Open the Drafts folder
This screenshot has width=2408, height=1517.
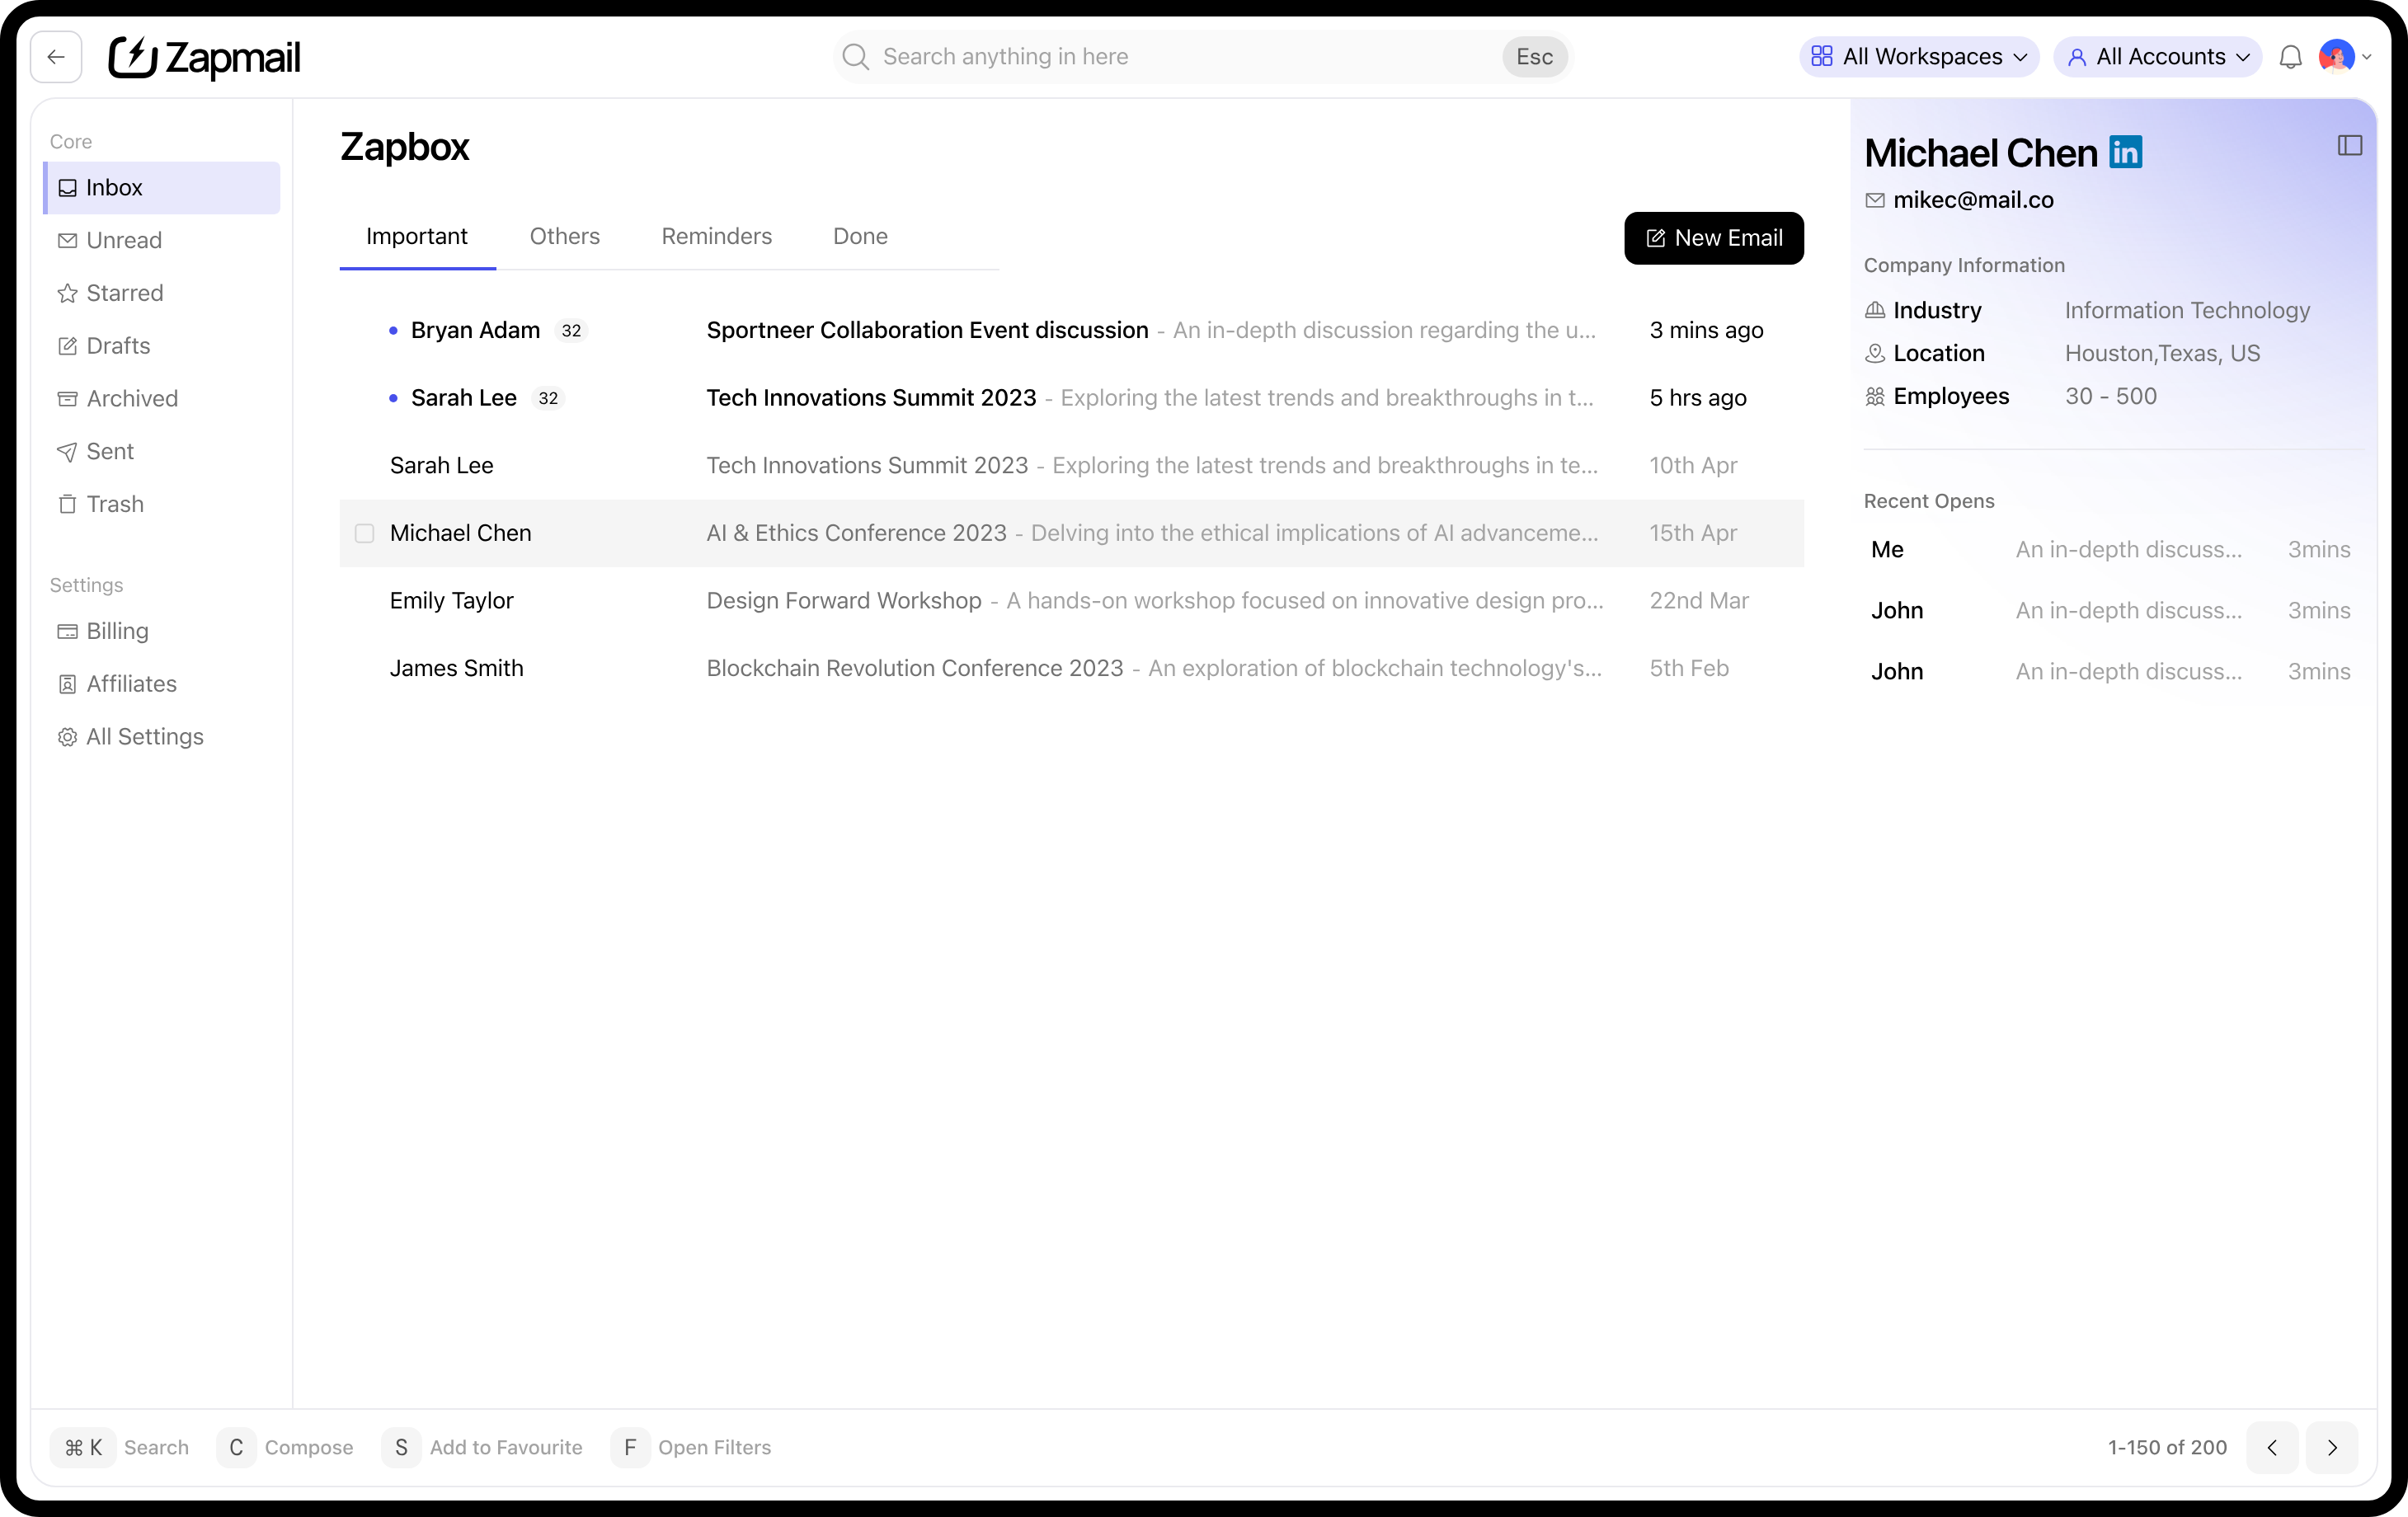(162, 346)
